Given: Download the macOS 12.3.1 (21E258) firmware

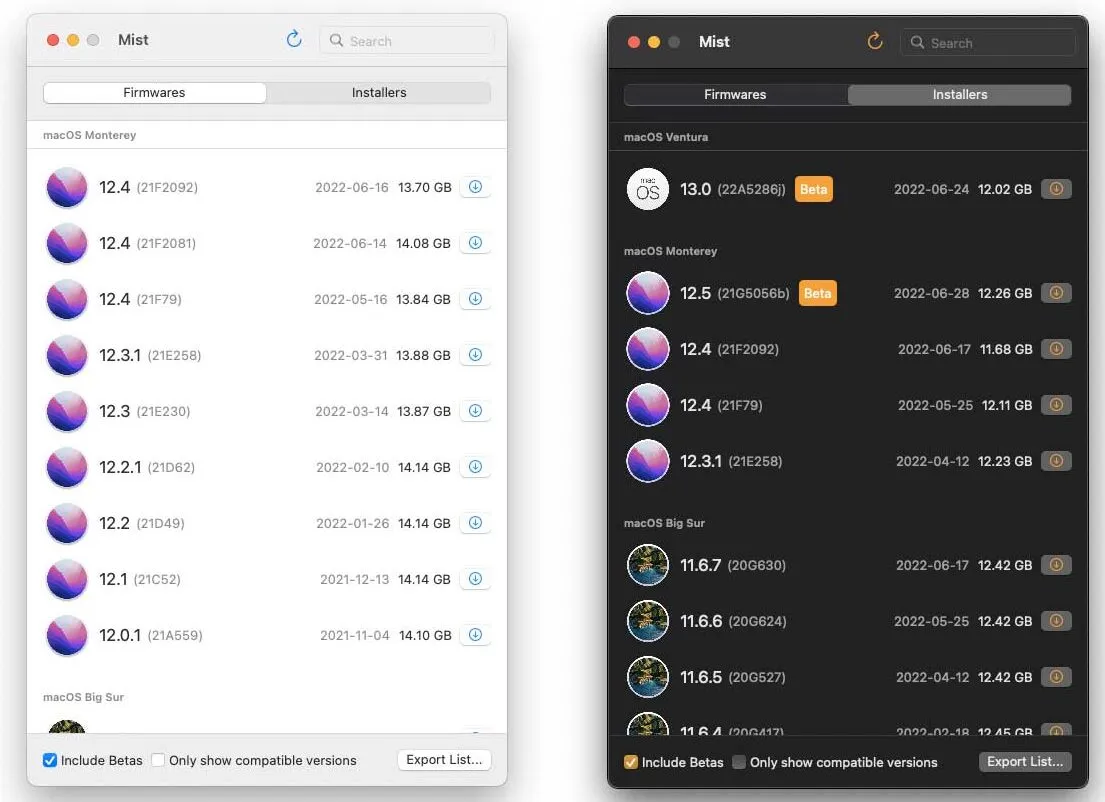Looking at the screenshot, I should pyautogui.click(x=475, y=355).
